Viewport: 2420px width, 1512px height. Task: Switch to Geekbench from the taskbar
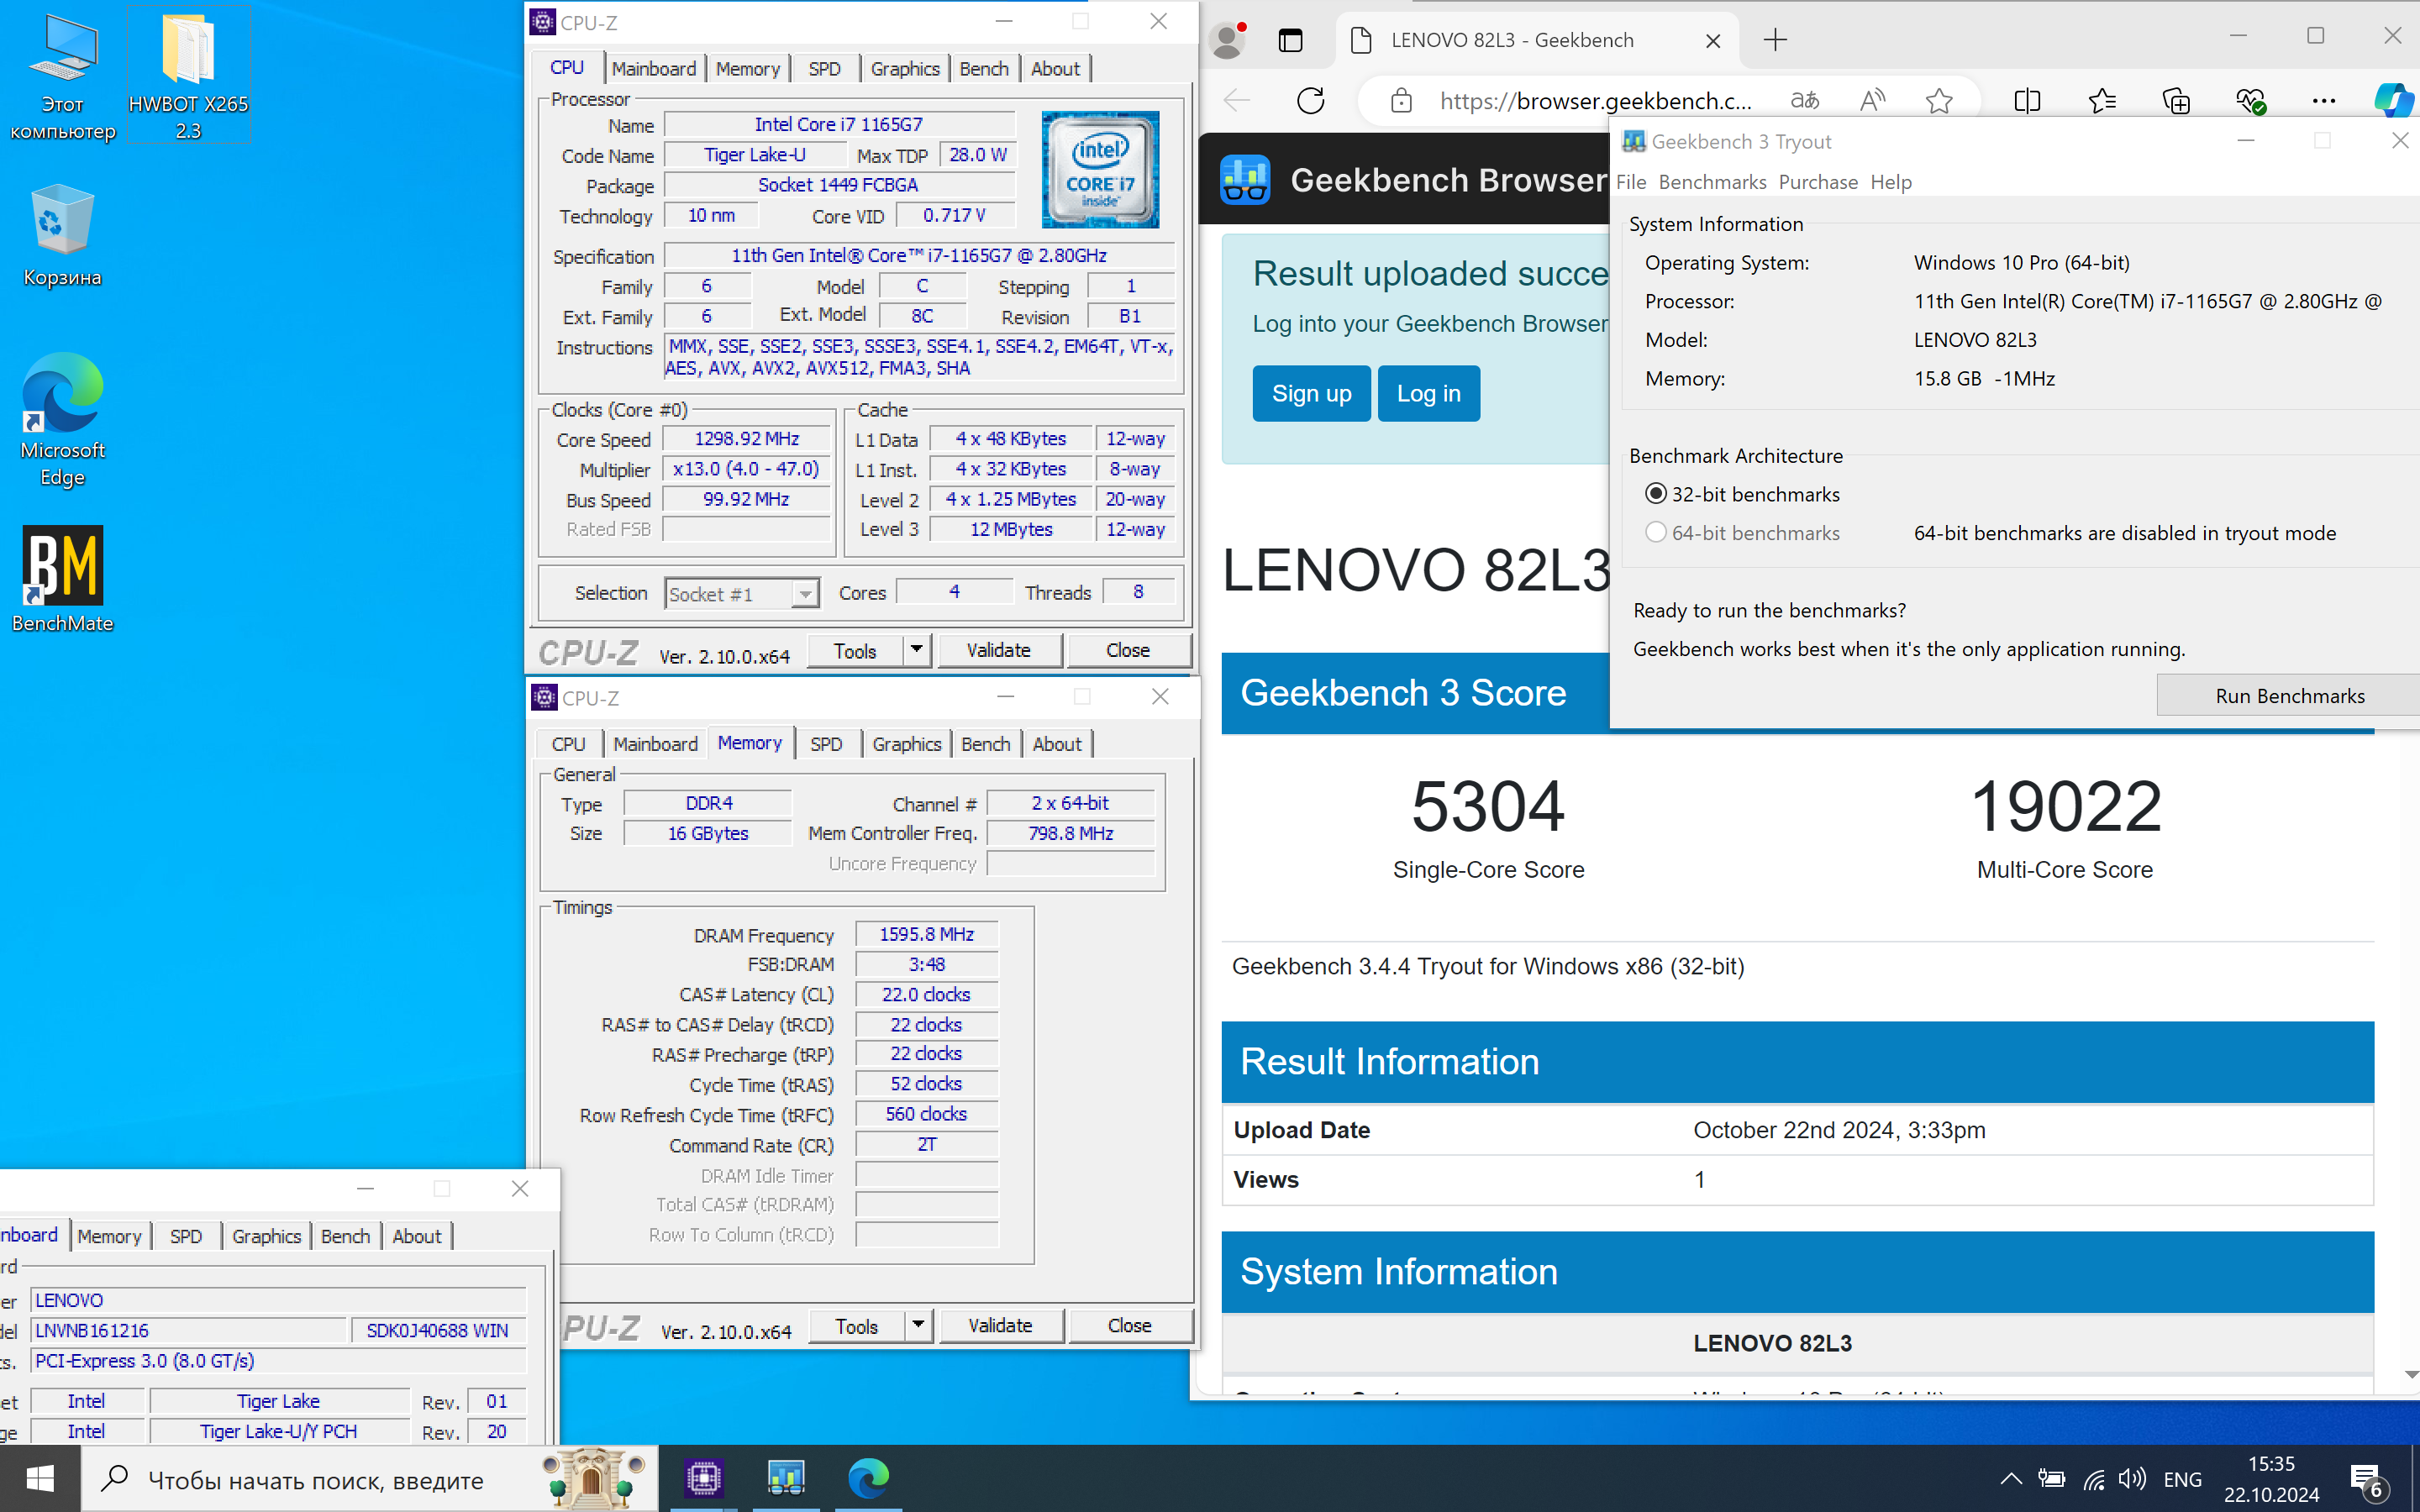click(x=786, y=1478)
